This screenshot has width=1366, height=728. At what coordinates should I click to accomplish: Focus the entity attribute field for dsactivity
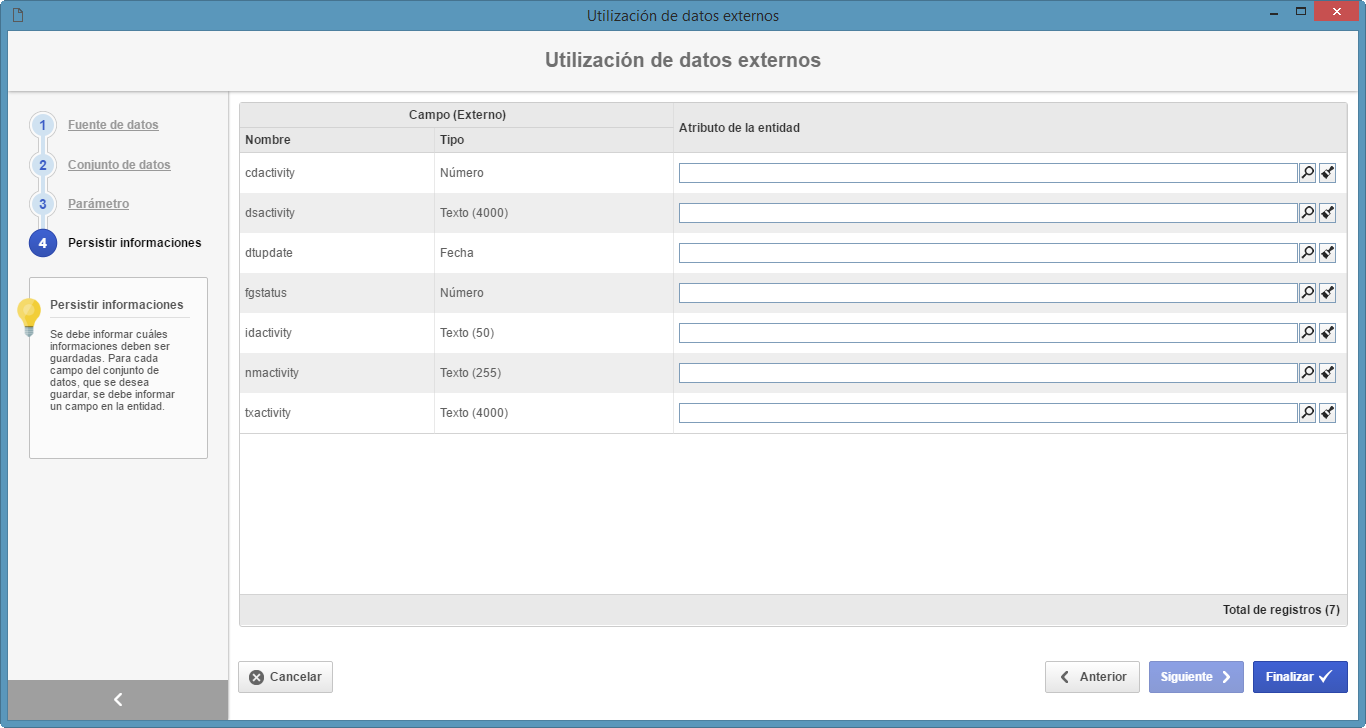point(988,213)
